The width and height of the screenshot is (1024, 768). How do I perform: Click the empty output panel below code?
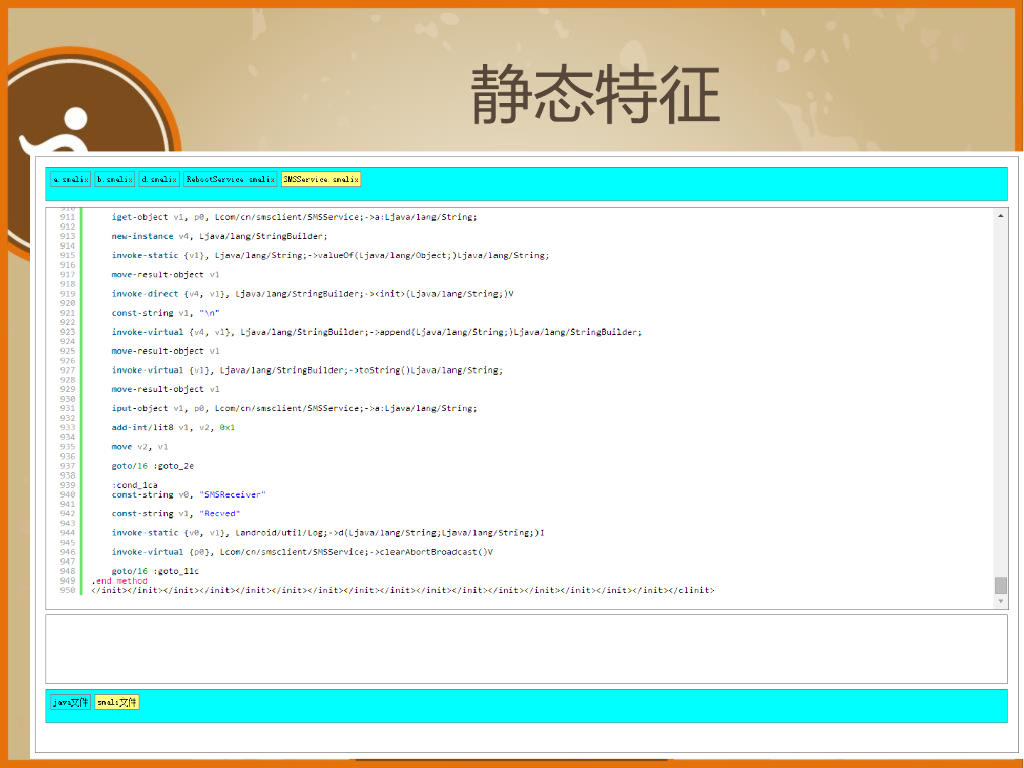click(526, 648)
